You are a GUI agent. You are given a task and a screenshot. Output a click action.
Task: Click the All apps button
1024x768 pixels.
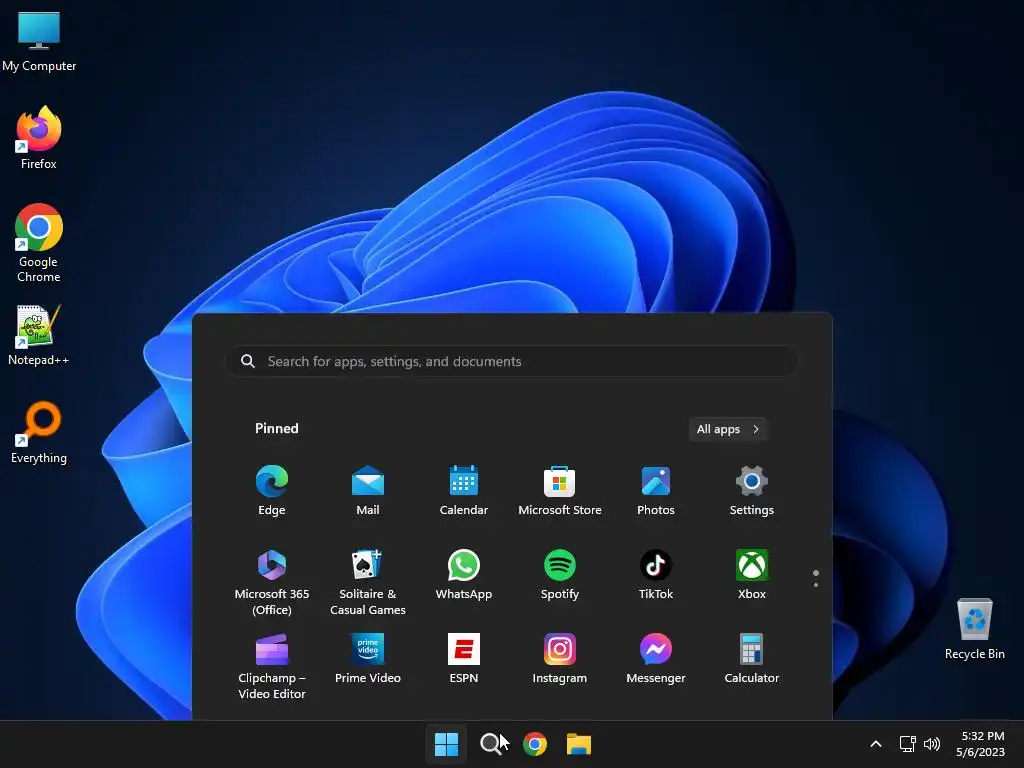tap(728, 429)
